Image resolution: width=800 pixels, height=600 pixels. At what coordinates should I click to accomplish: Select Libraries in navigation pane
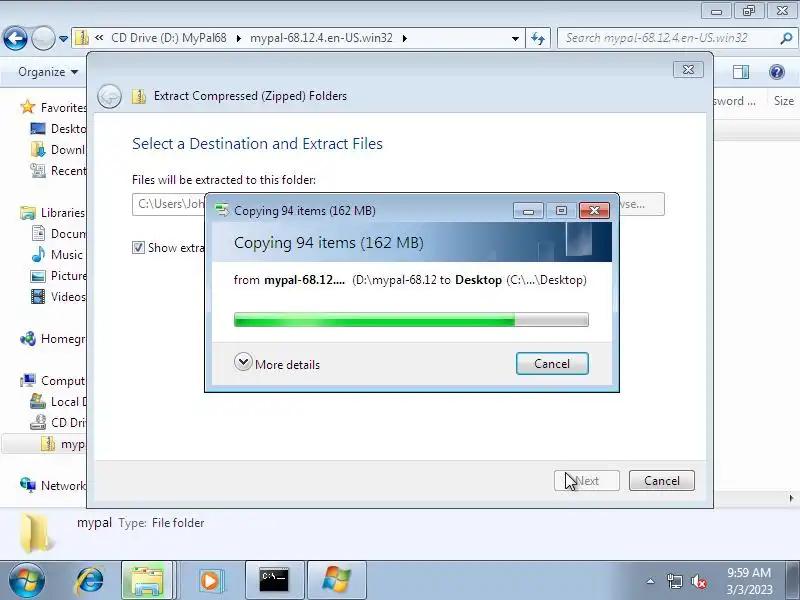[x=53, y=213]
